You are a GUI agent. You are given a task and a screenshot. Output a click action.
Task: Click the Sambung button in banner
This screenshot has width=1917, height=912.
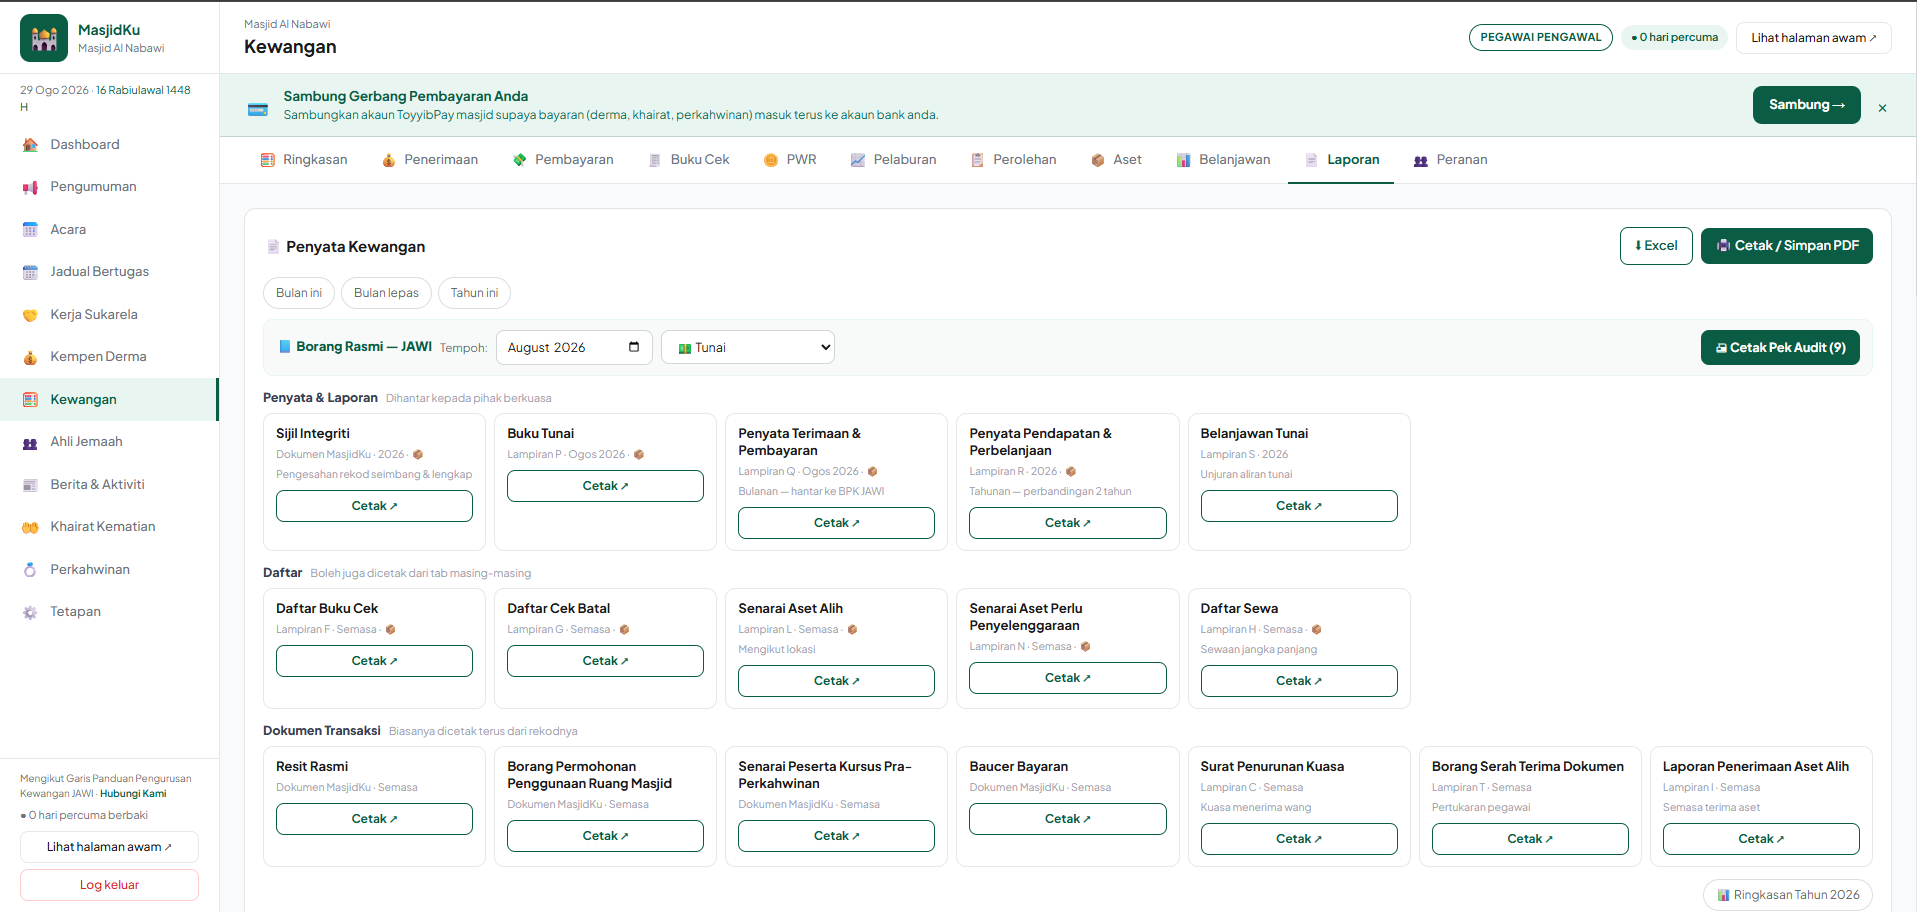1806,105
